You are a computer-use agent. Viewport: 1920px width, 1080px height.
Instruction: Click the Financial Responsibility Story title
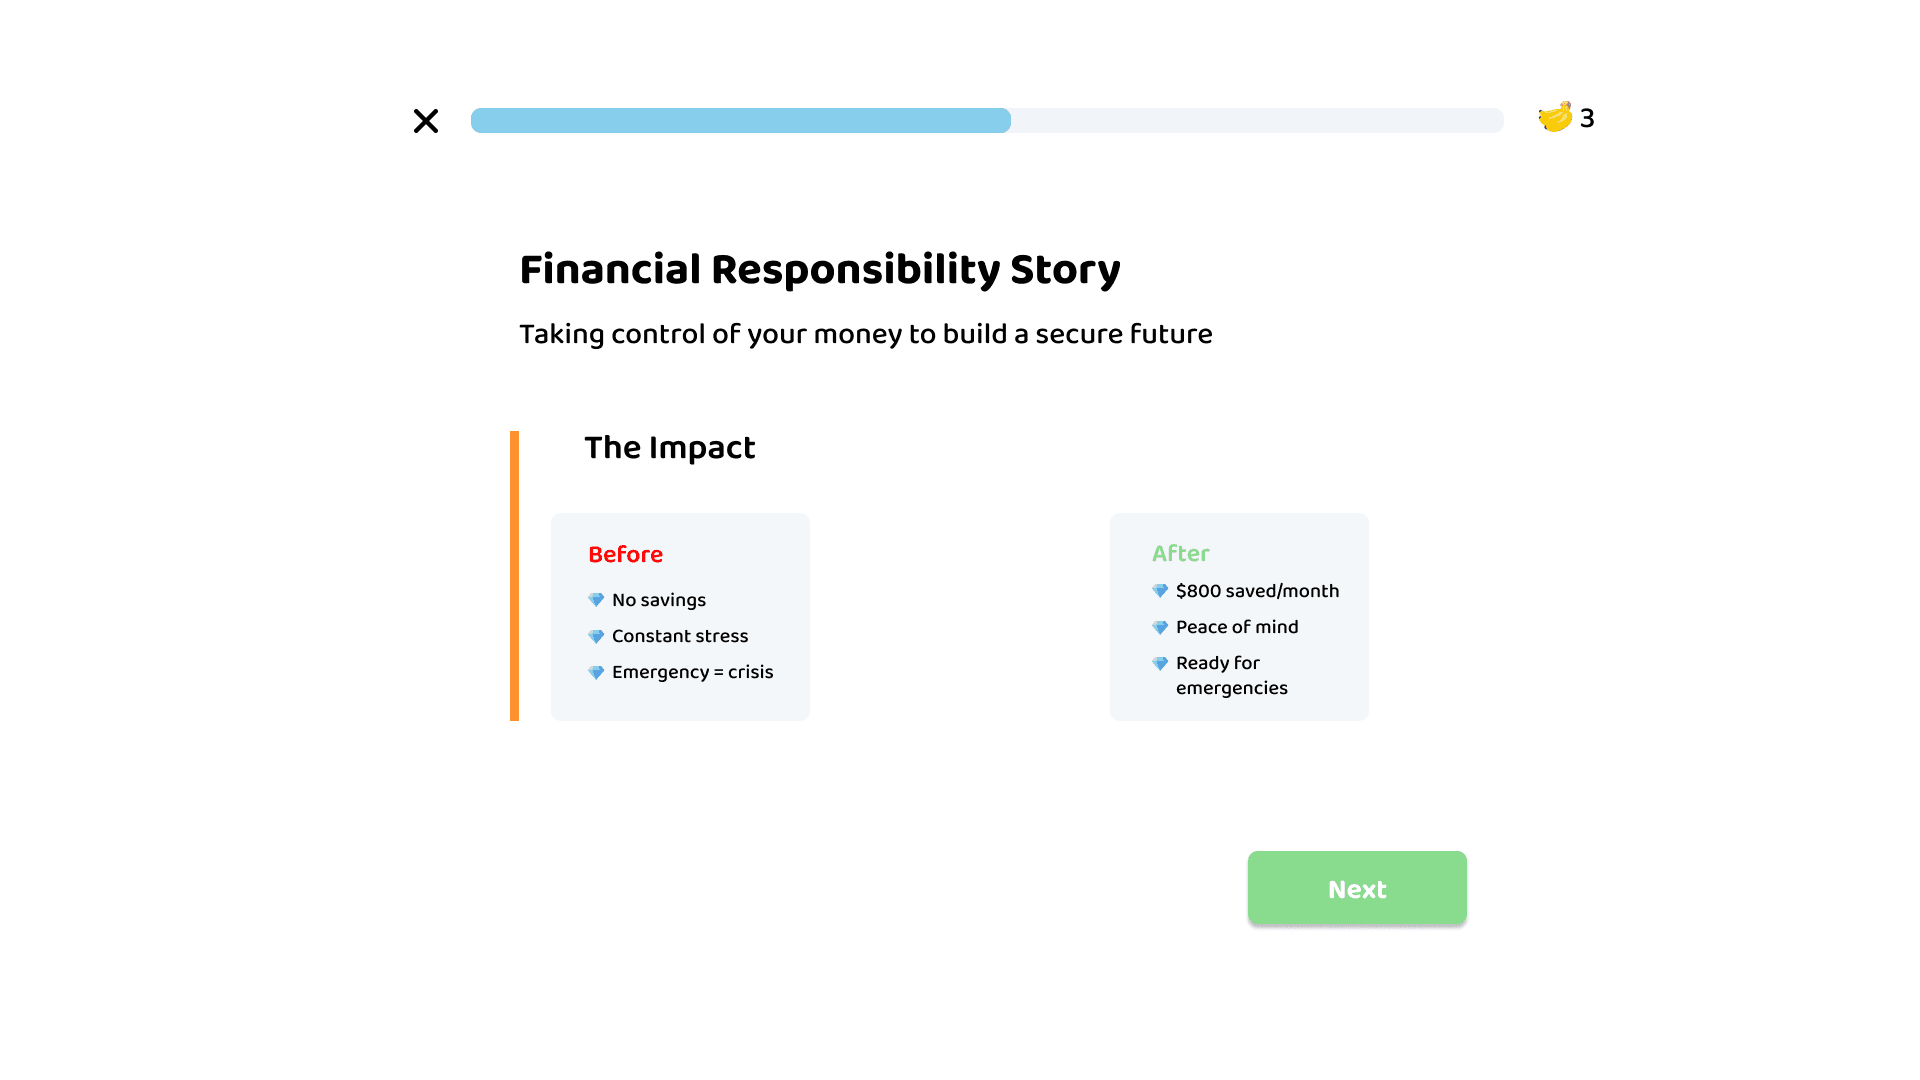click(x=820, y=268)
